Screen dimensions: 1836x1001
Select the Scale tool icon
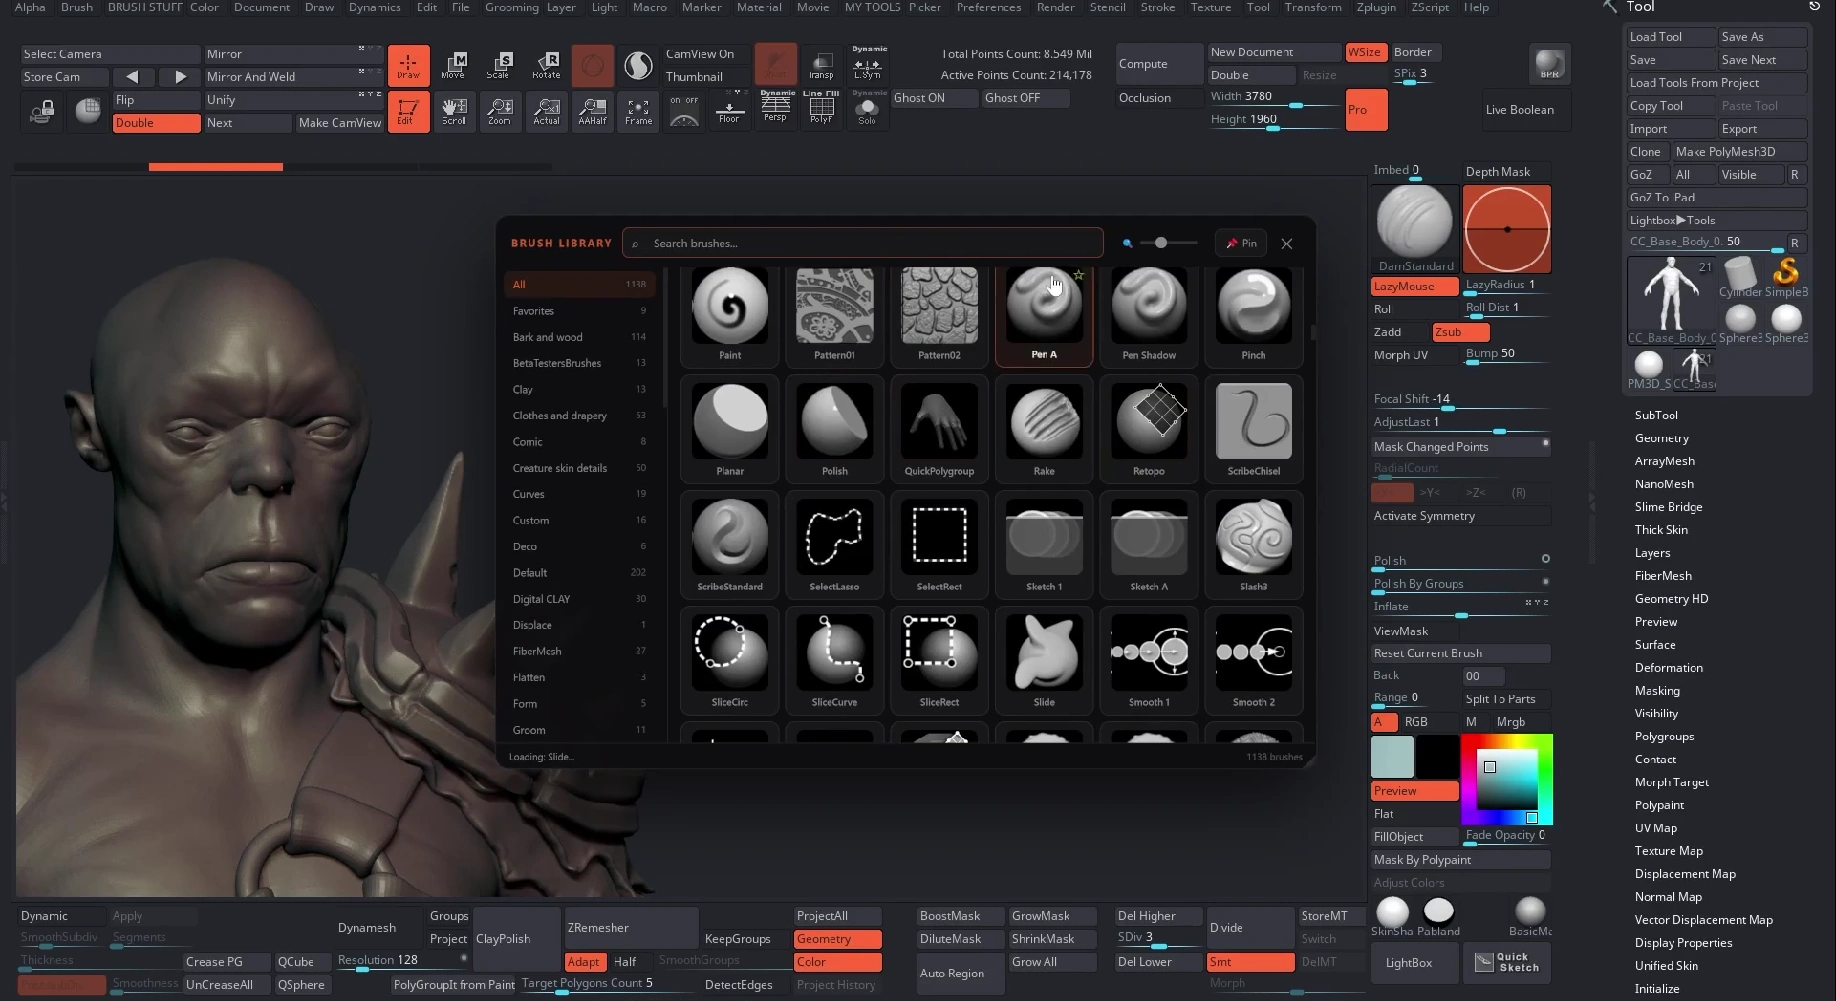coord(498,65)
